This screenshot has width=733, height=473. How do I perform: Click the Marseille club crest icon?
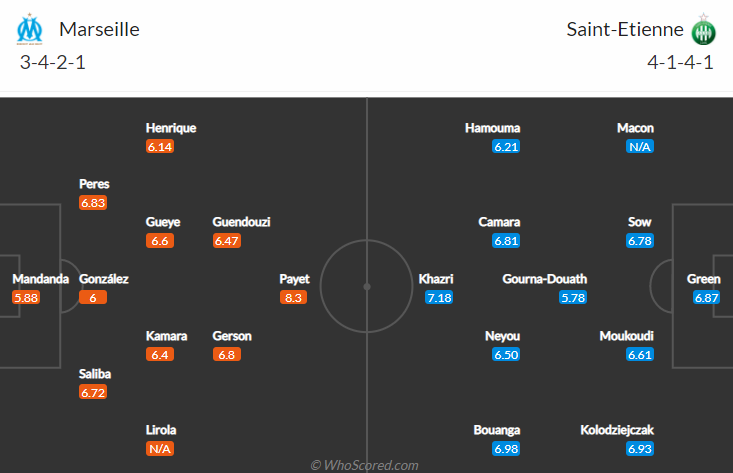tap(29, 29)
